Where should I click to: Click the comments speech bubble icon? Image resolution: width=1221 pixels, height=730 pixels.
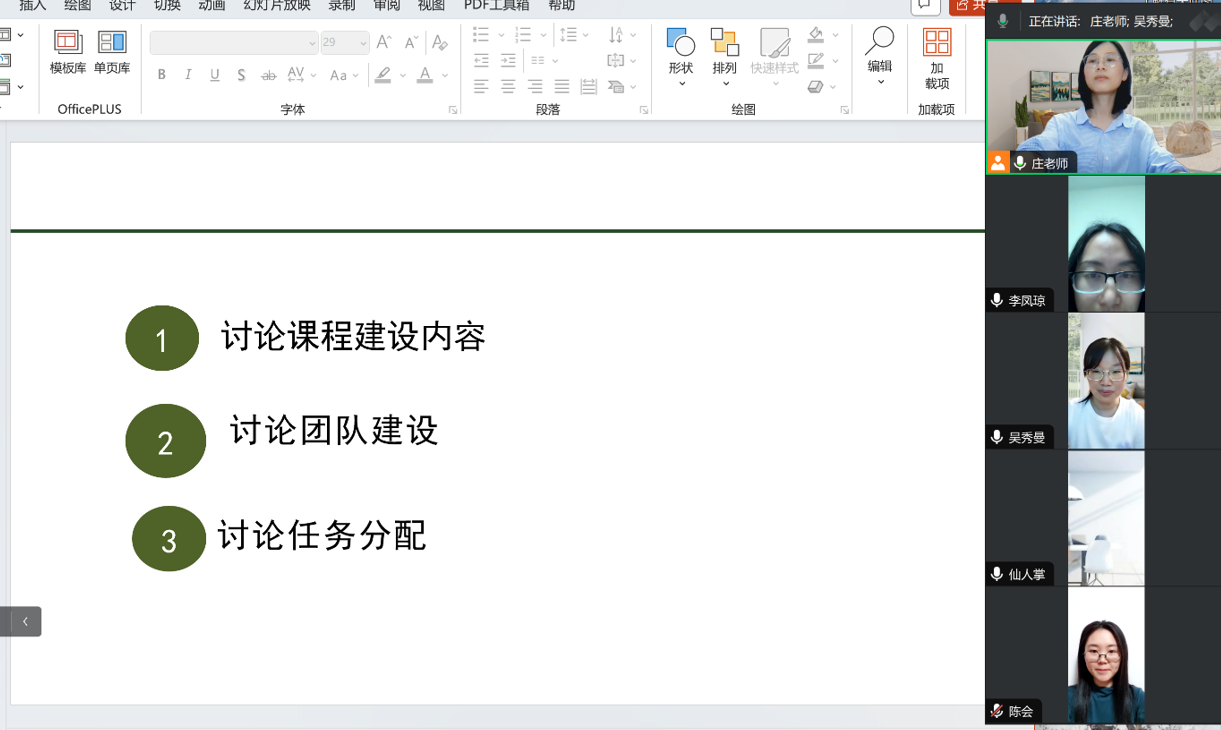(925, 6)
